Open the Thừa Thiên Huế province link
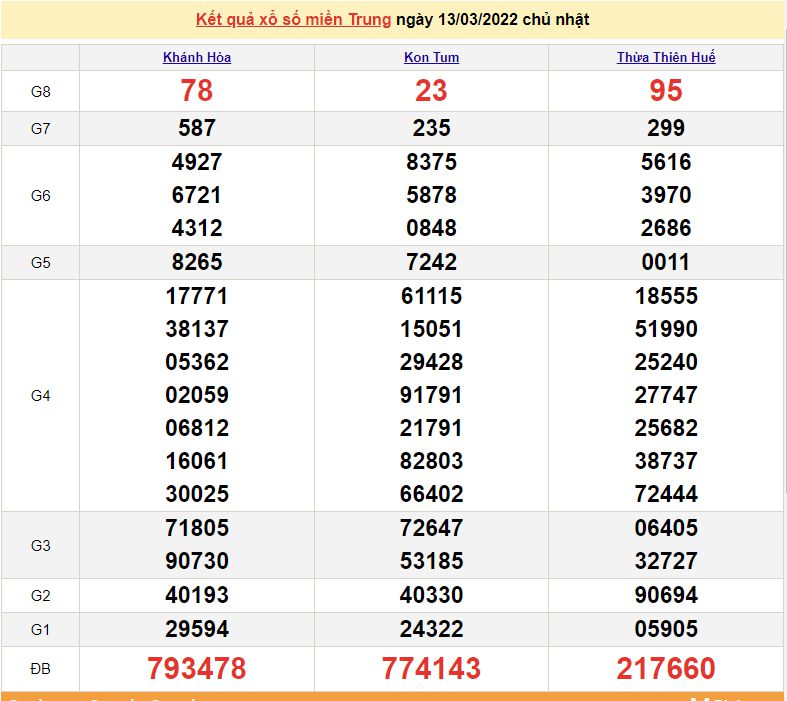 [x=666, y=57]
